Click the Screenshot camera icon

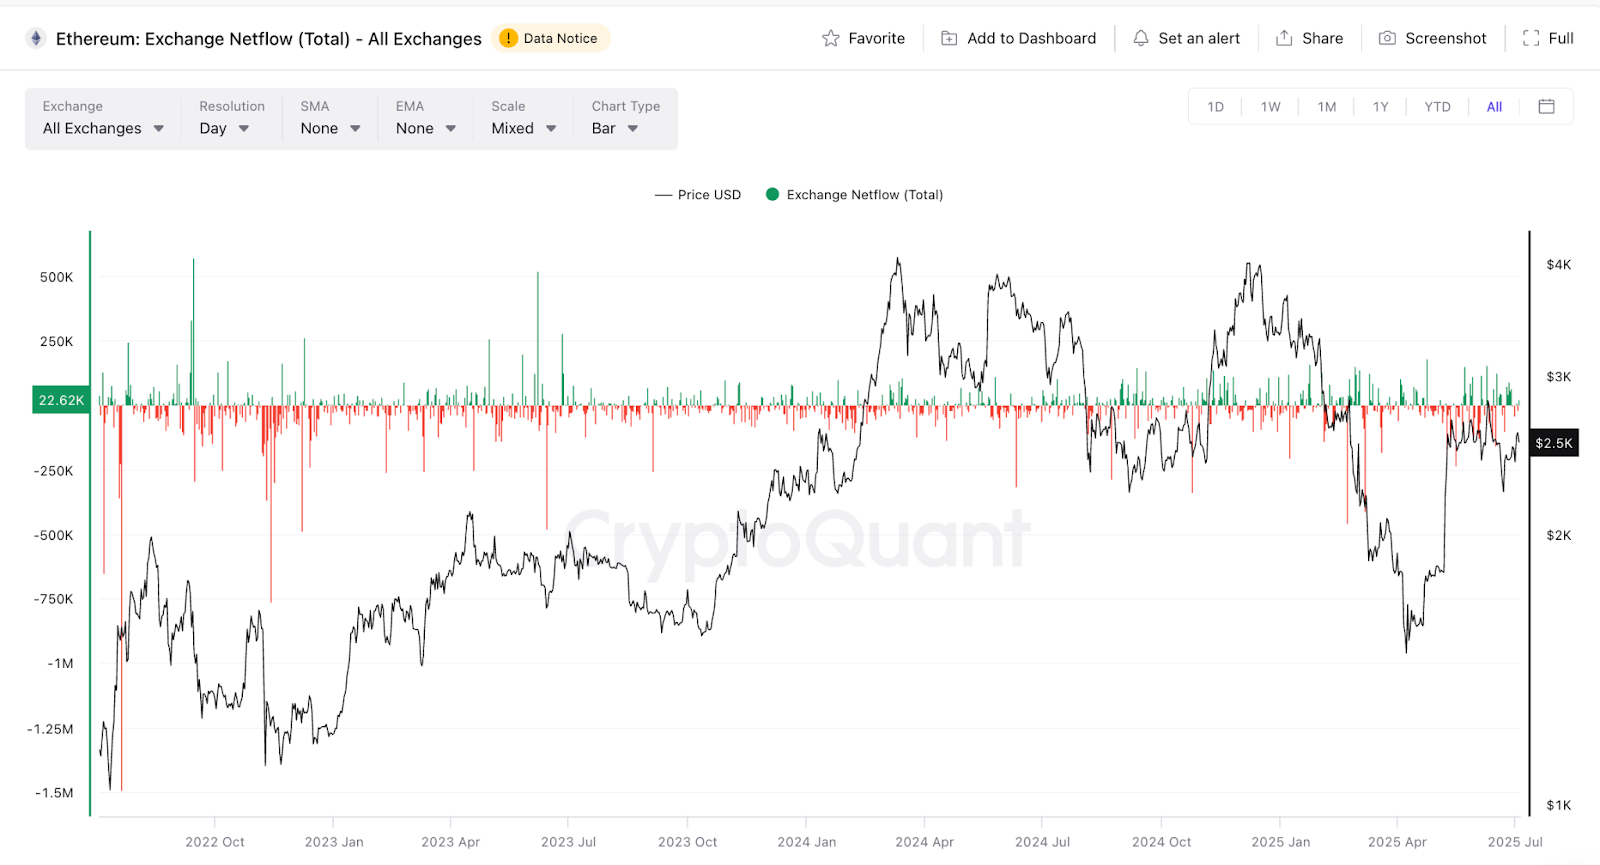click(x=1387, y=38)
